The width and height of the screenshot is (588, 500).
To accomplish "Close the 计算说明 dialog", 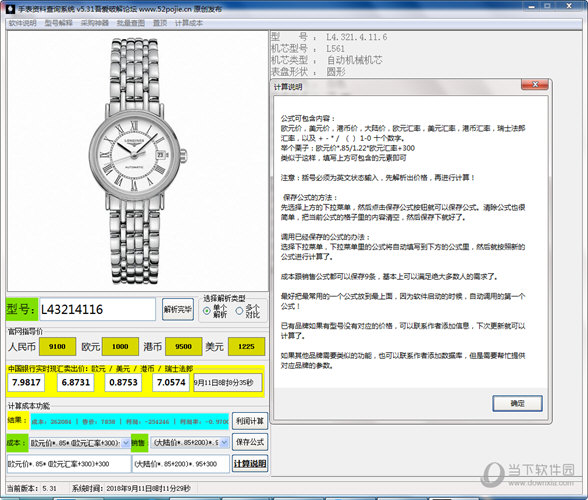I will coord(535,84).
